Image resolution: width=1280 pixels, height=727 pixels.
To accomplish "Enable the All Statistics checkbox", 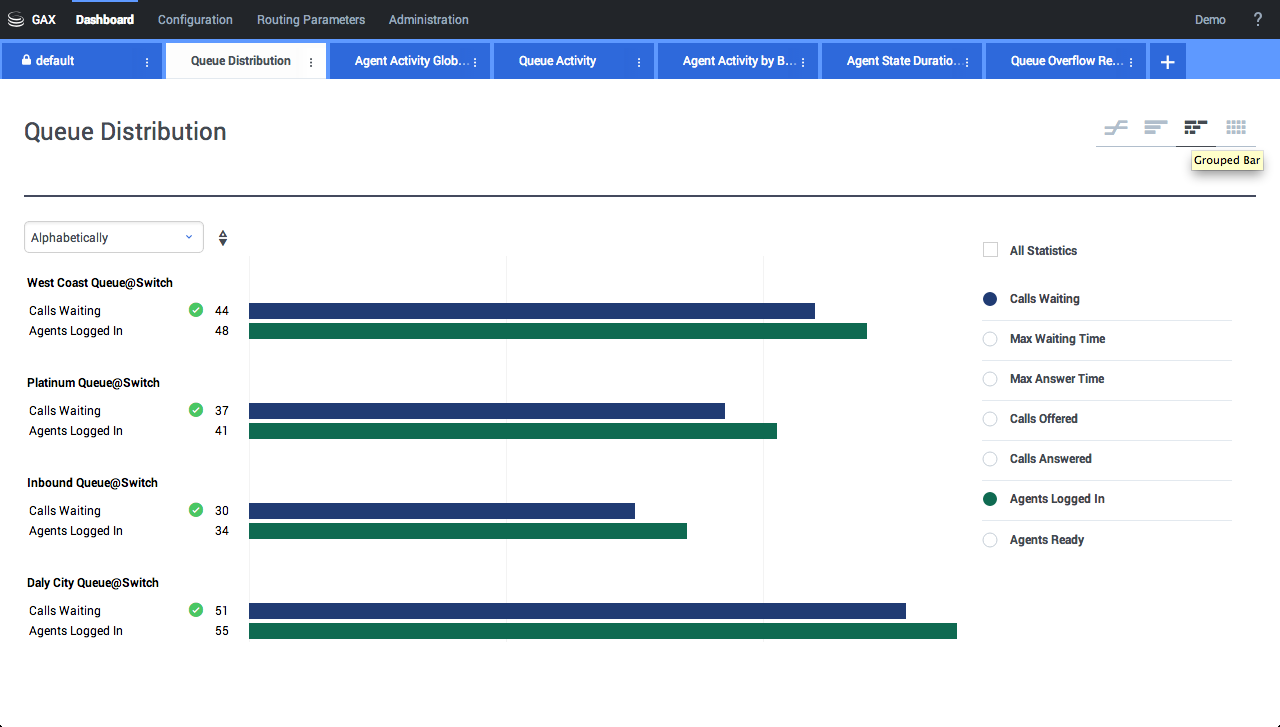I will point(990,250).
